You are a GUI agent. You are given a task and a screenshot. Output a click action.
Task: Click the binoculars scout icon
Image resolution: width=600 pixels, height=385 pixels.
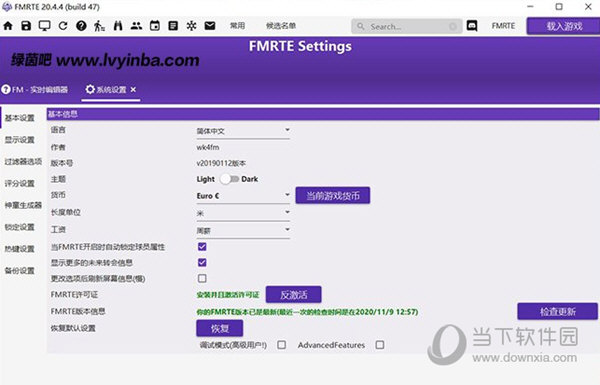(118, 26)
